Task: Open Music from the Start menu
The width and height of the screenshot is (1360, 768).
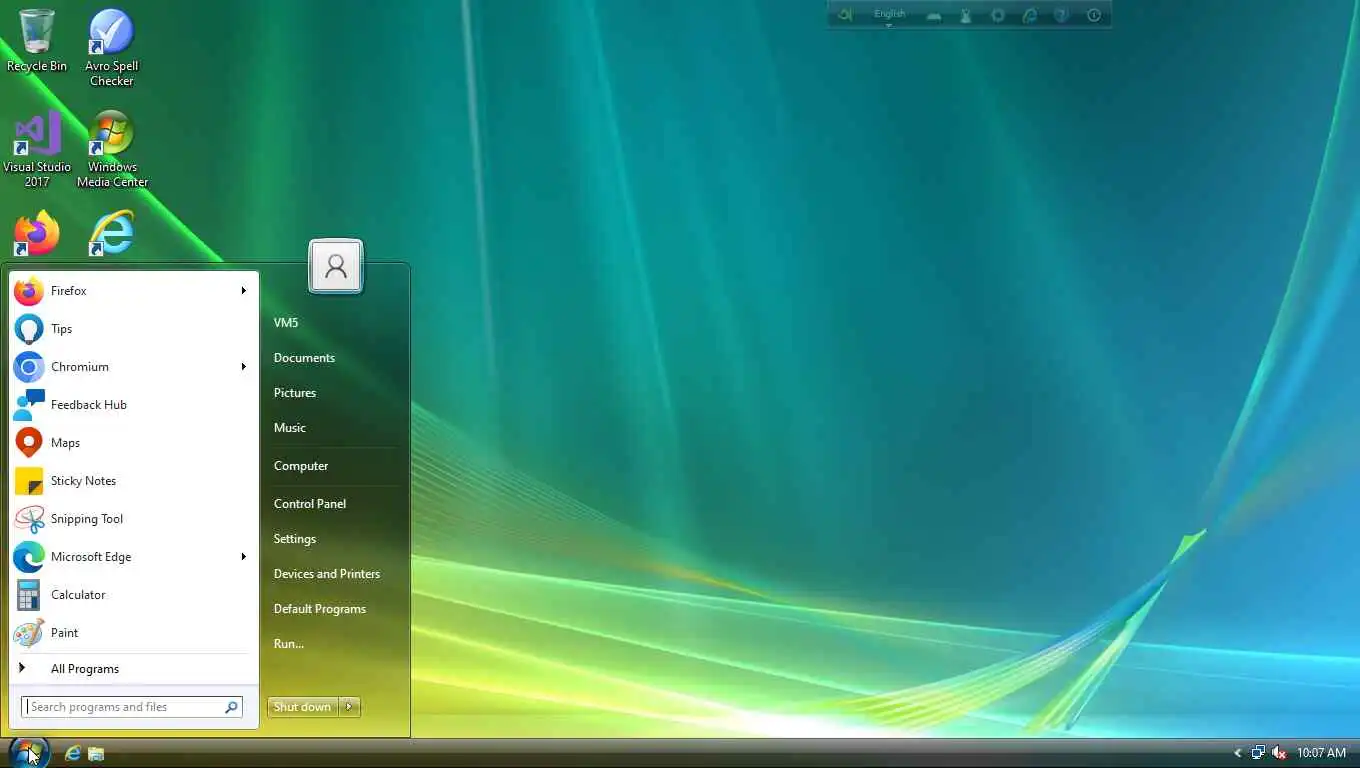Action: pyautogui.click(x=290, y=428)
